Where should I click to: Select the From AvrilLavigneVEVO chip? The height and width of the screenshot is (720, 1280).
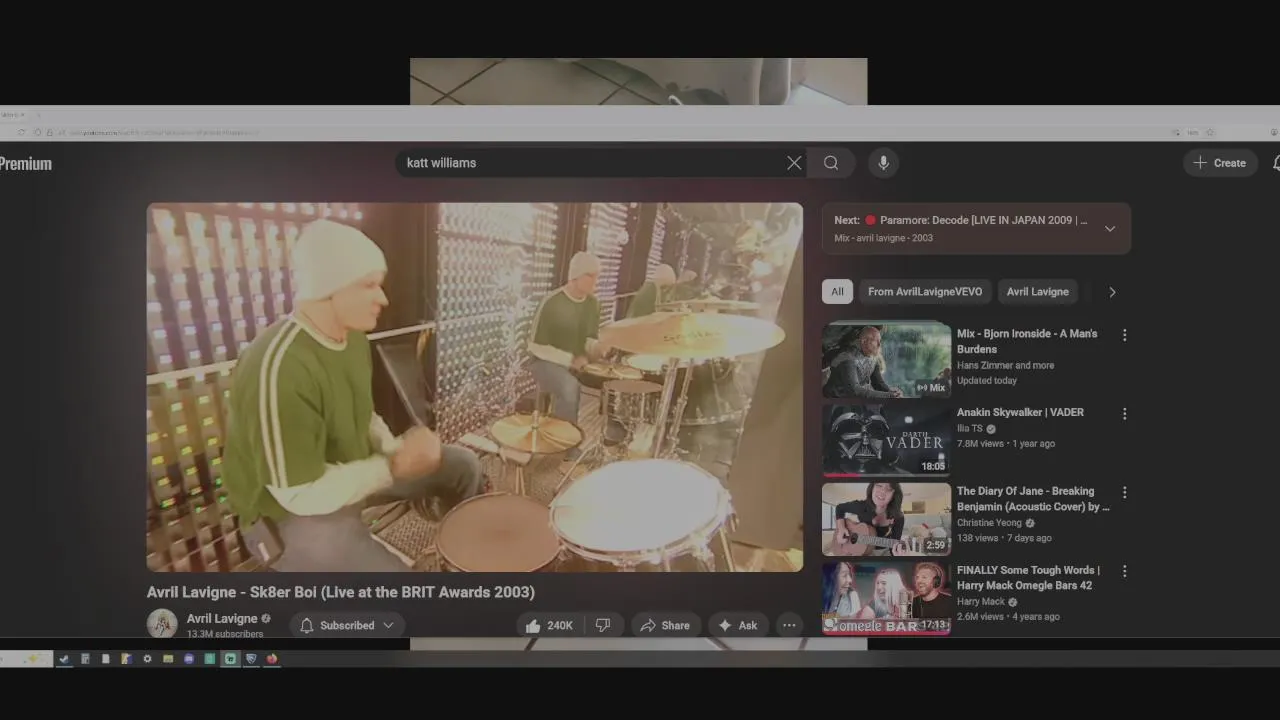pos(925,292)
